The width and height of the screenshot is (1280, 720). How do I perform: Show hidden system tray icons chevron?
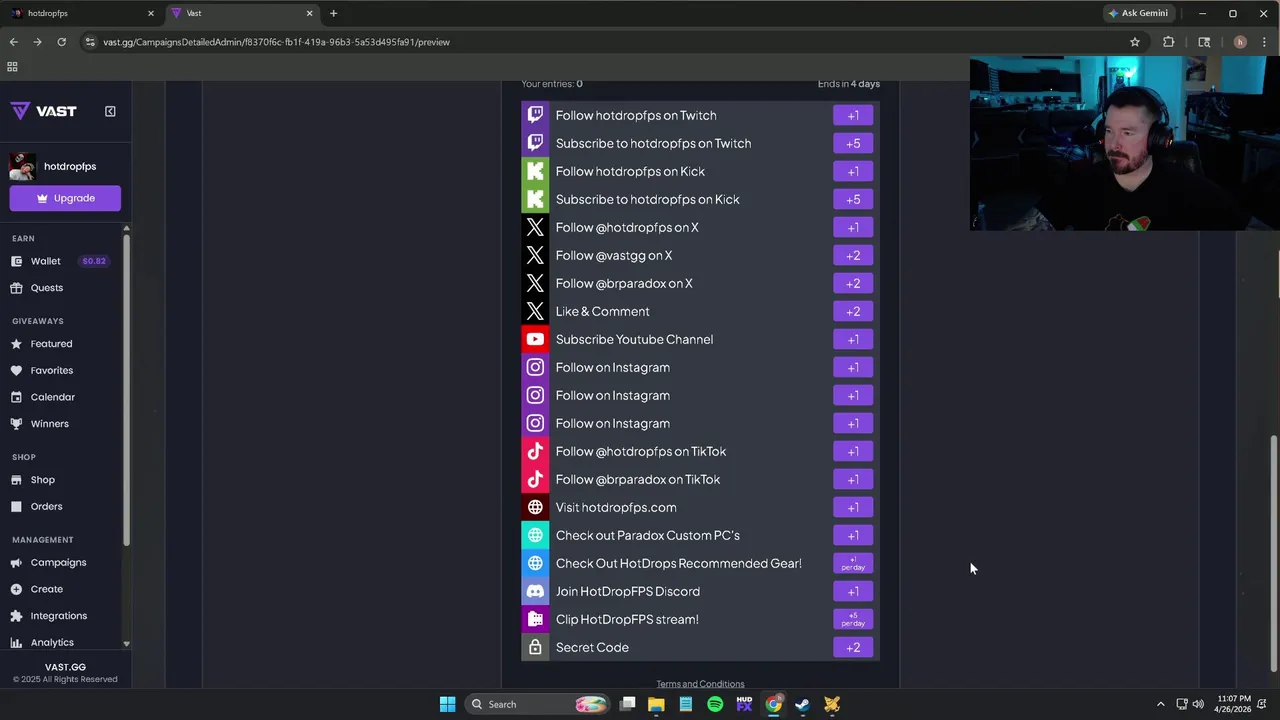pyautogui.click(x=1160, y=704)
